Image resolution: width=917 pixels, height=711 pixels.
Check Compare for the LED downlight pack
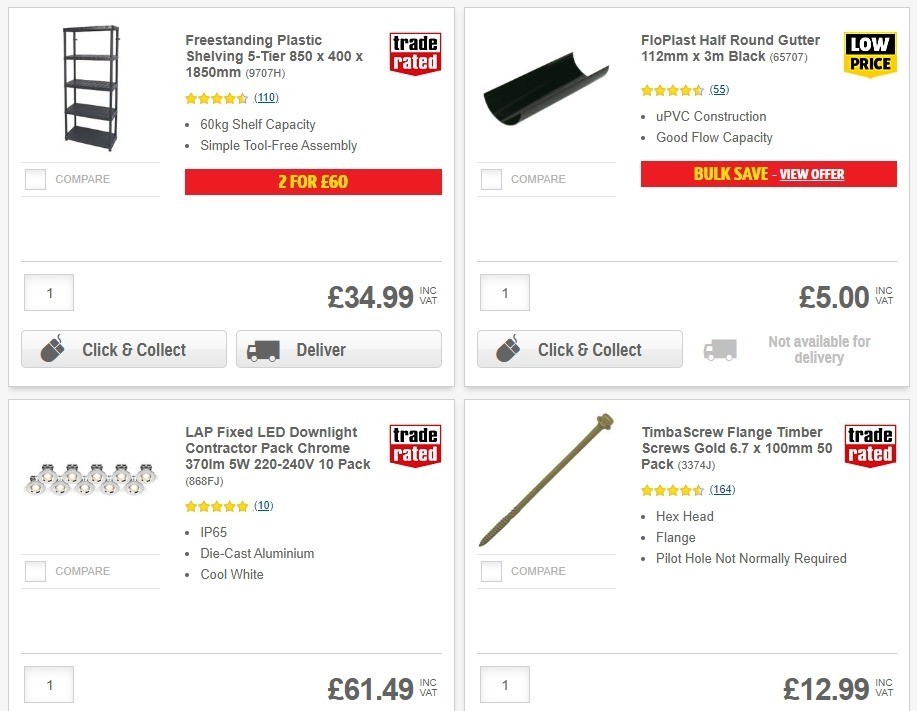coord(35,571)
